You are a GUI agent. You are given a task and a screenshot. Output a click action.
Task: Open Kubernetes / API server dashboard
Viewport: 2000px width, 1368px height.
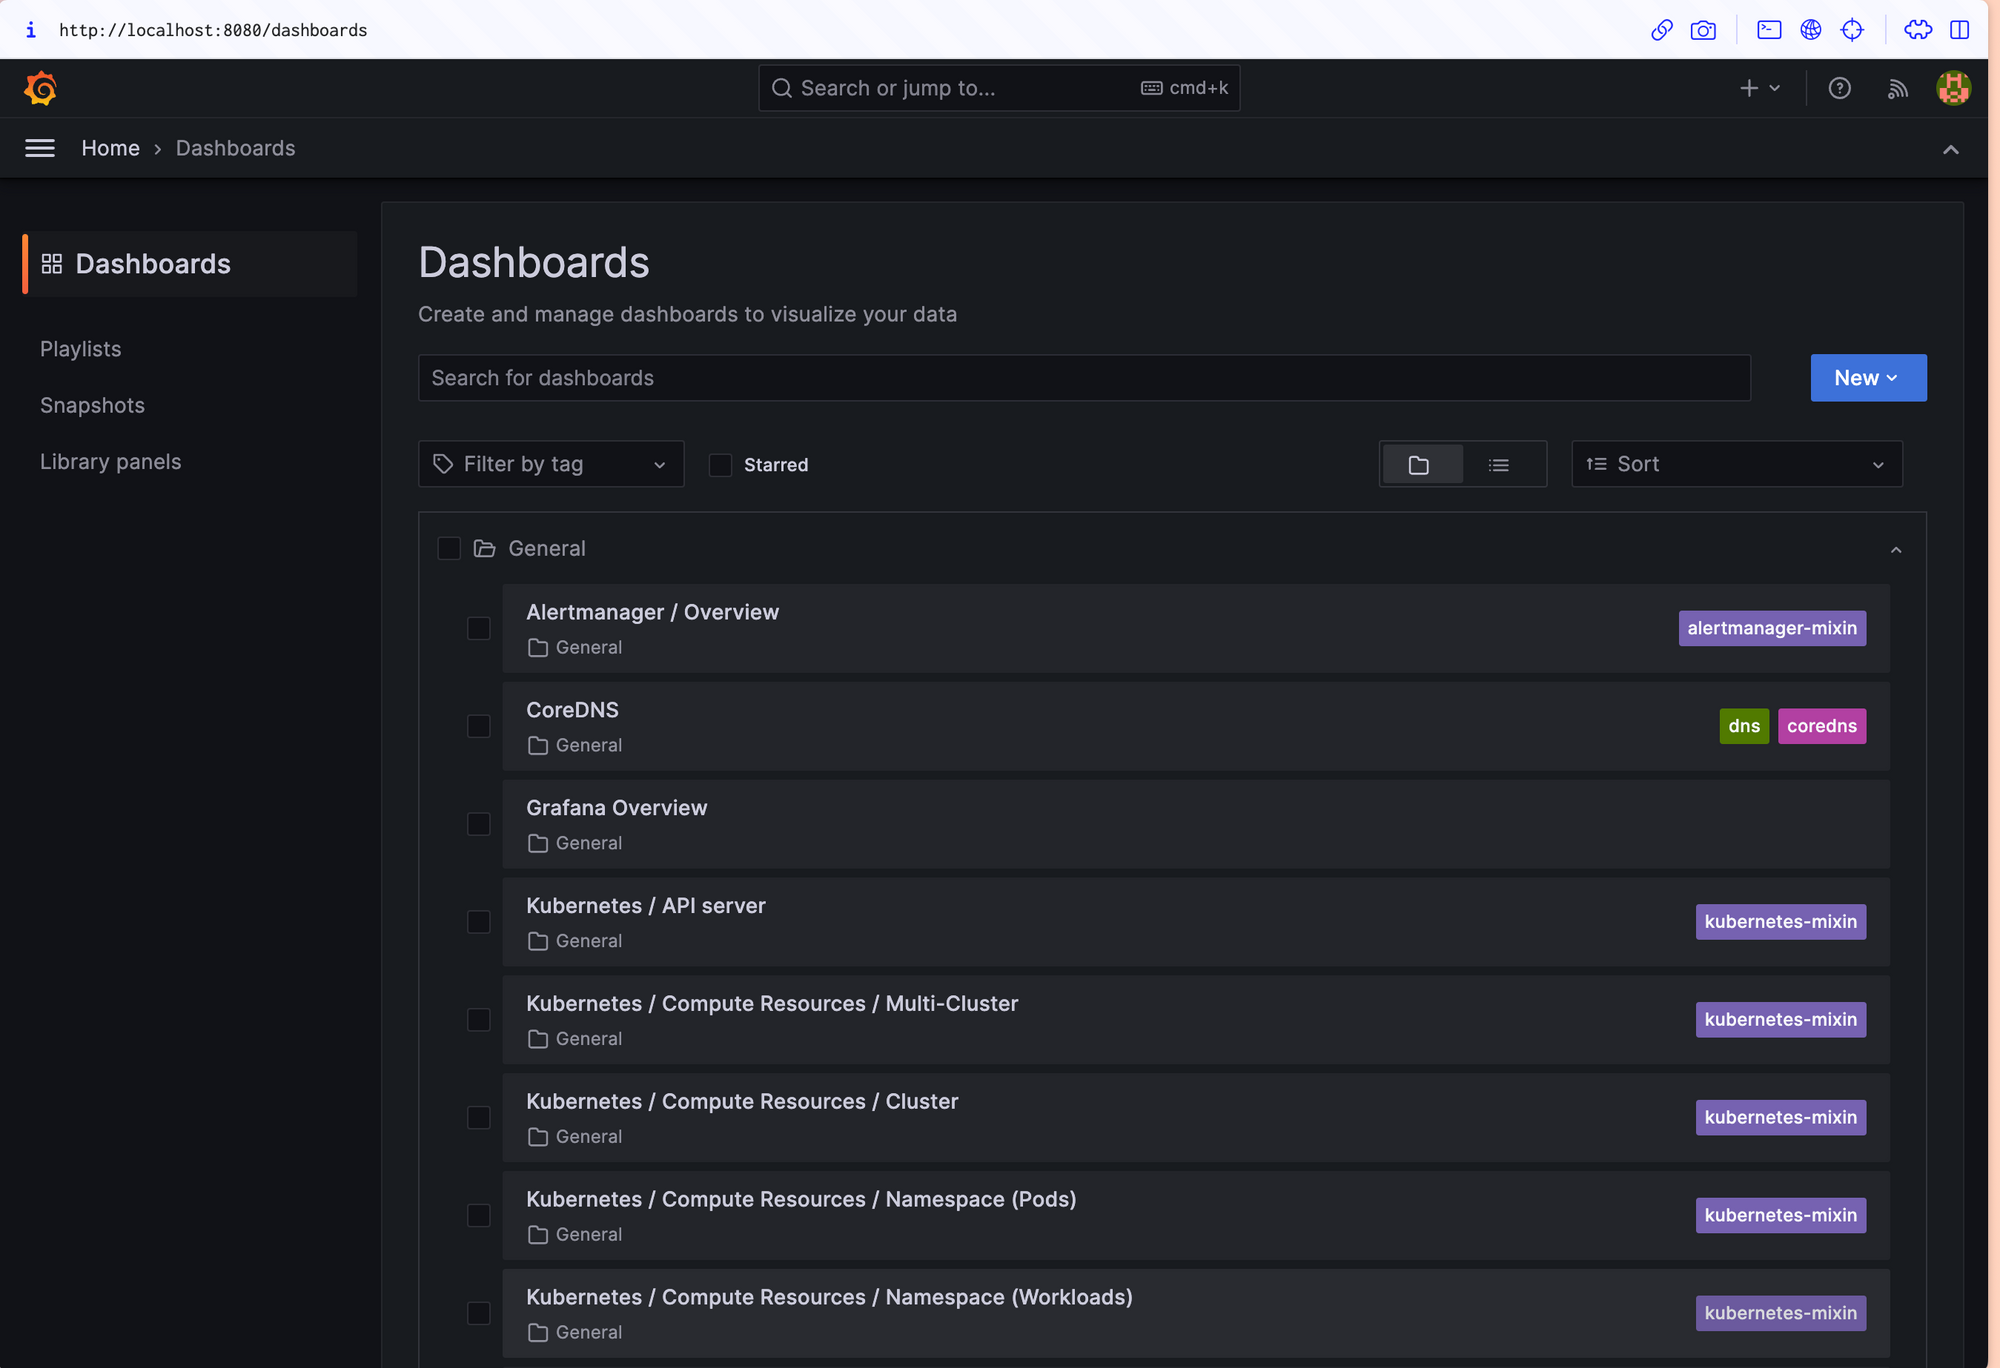(x=646, y=904)
